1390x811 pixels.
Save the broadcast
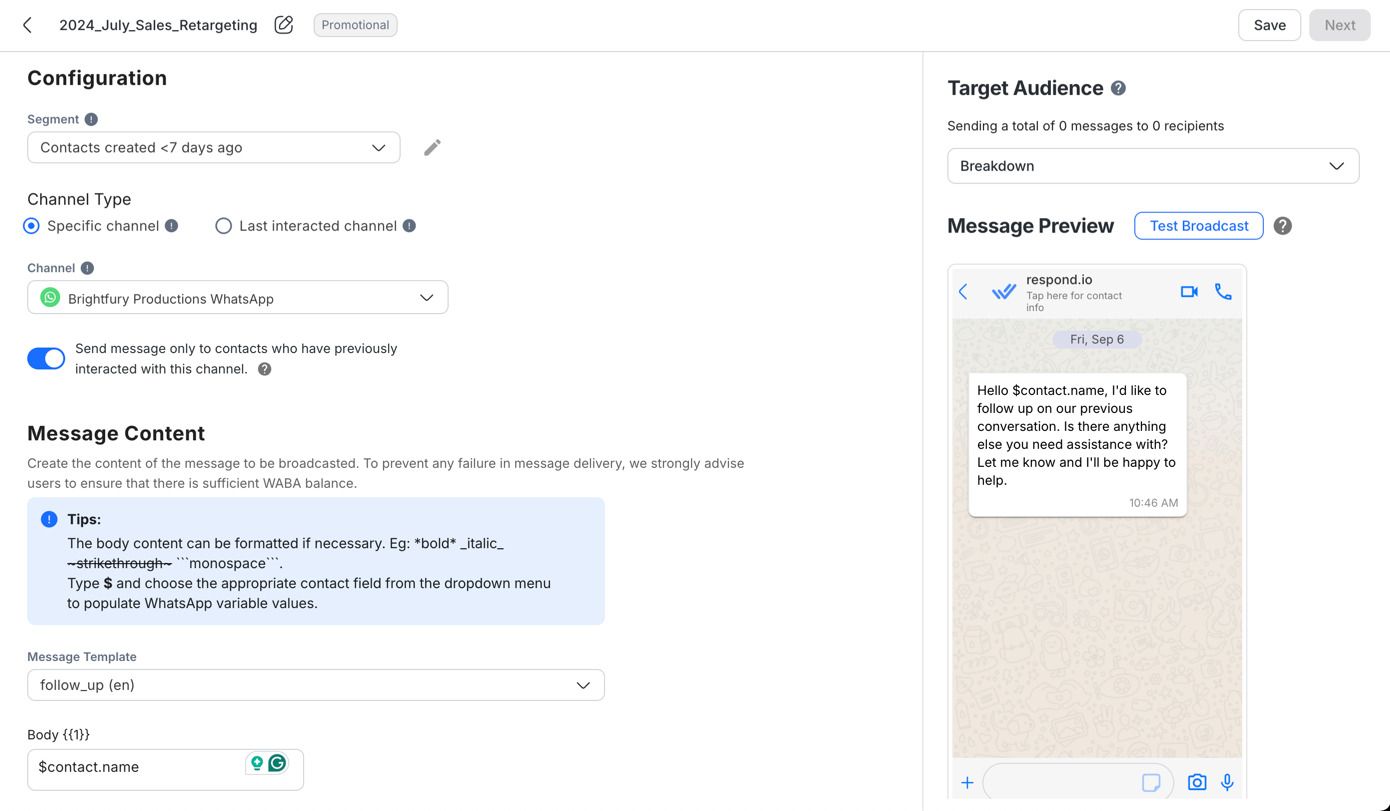pos(1269,25)
